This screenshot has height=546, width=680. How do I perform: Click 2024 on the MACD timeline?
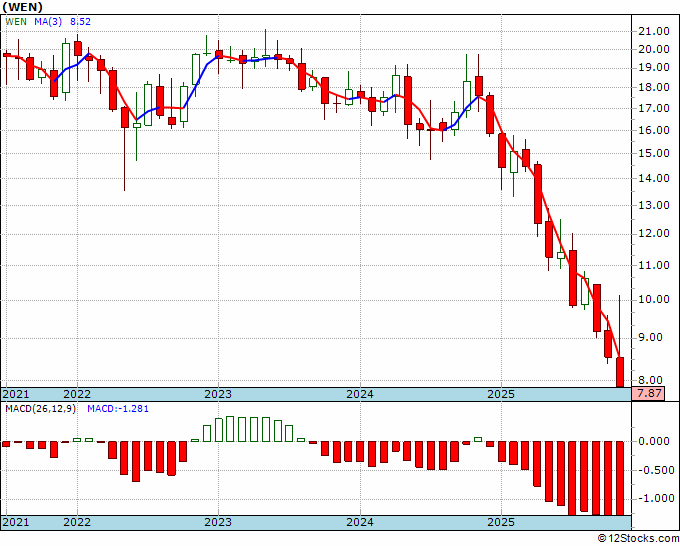pos(360,522)
